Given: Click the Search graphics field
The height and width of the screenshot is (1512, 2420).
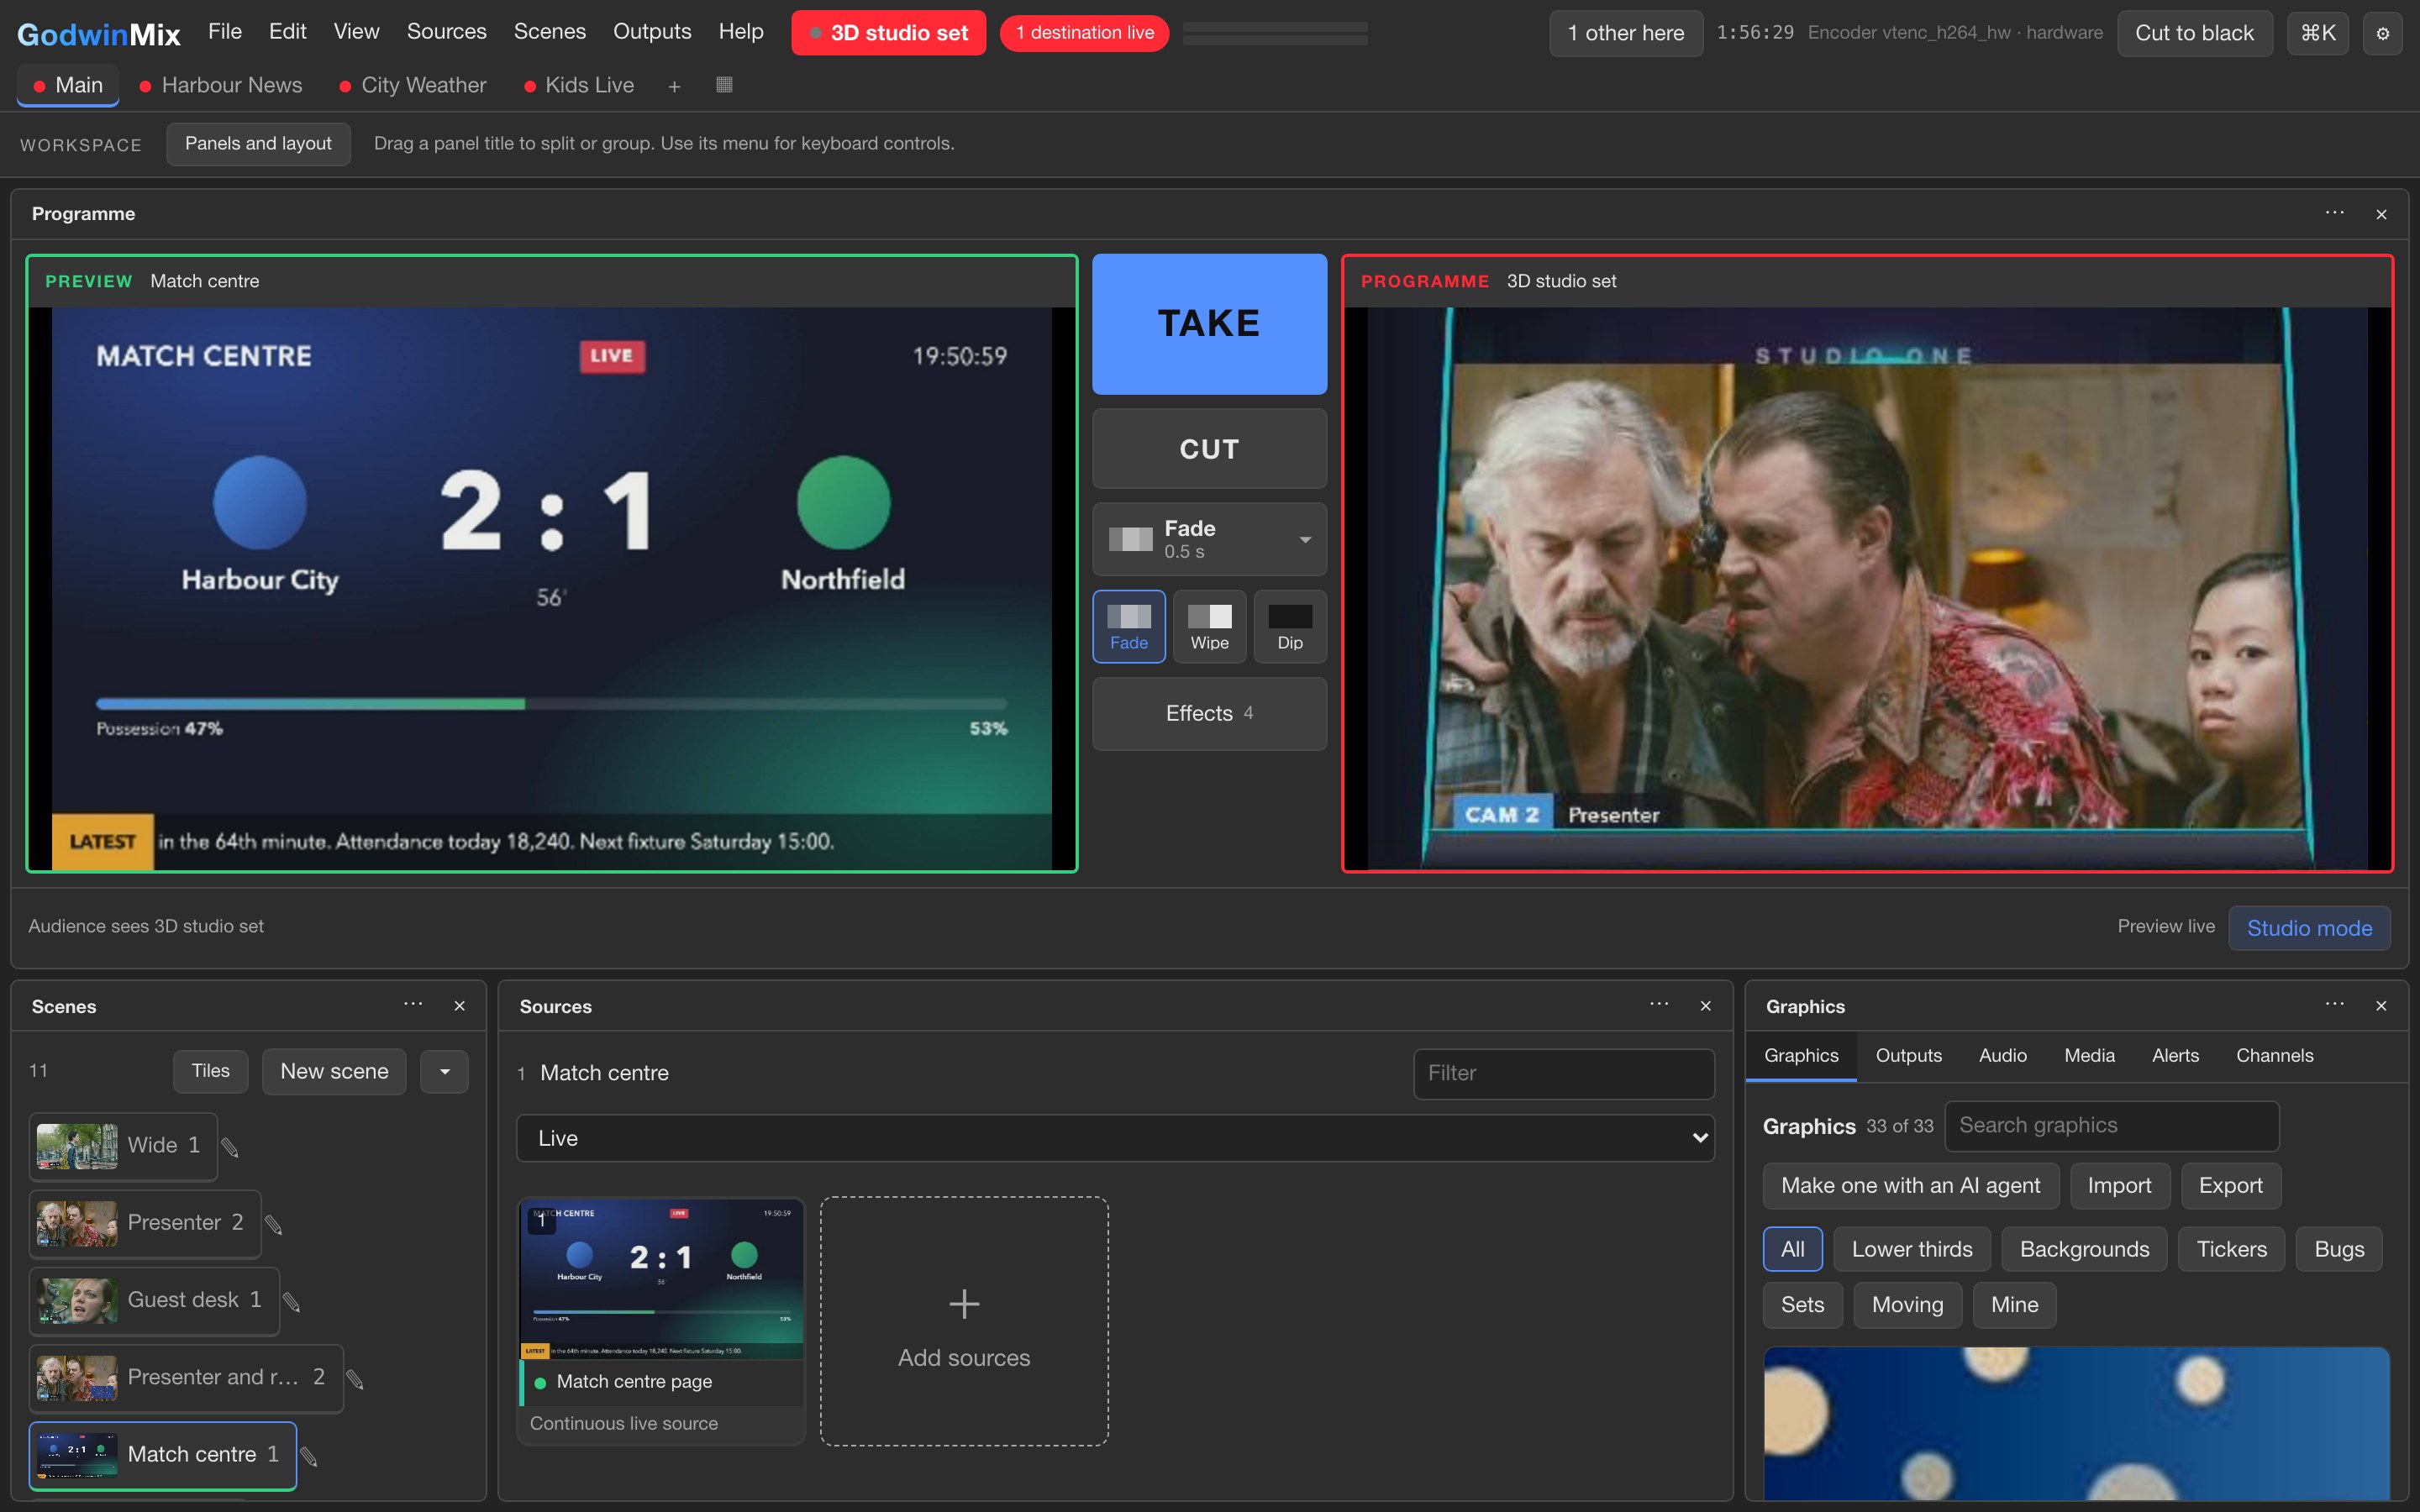Looking at the screenshot, I should click(x=2111, y=1126).
